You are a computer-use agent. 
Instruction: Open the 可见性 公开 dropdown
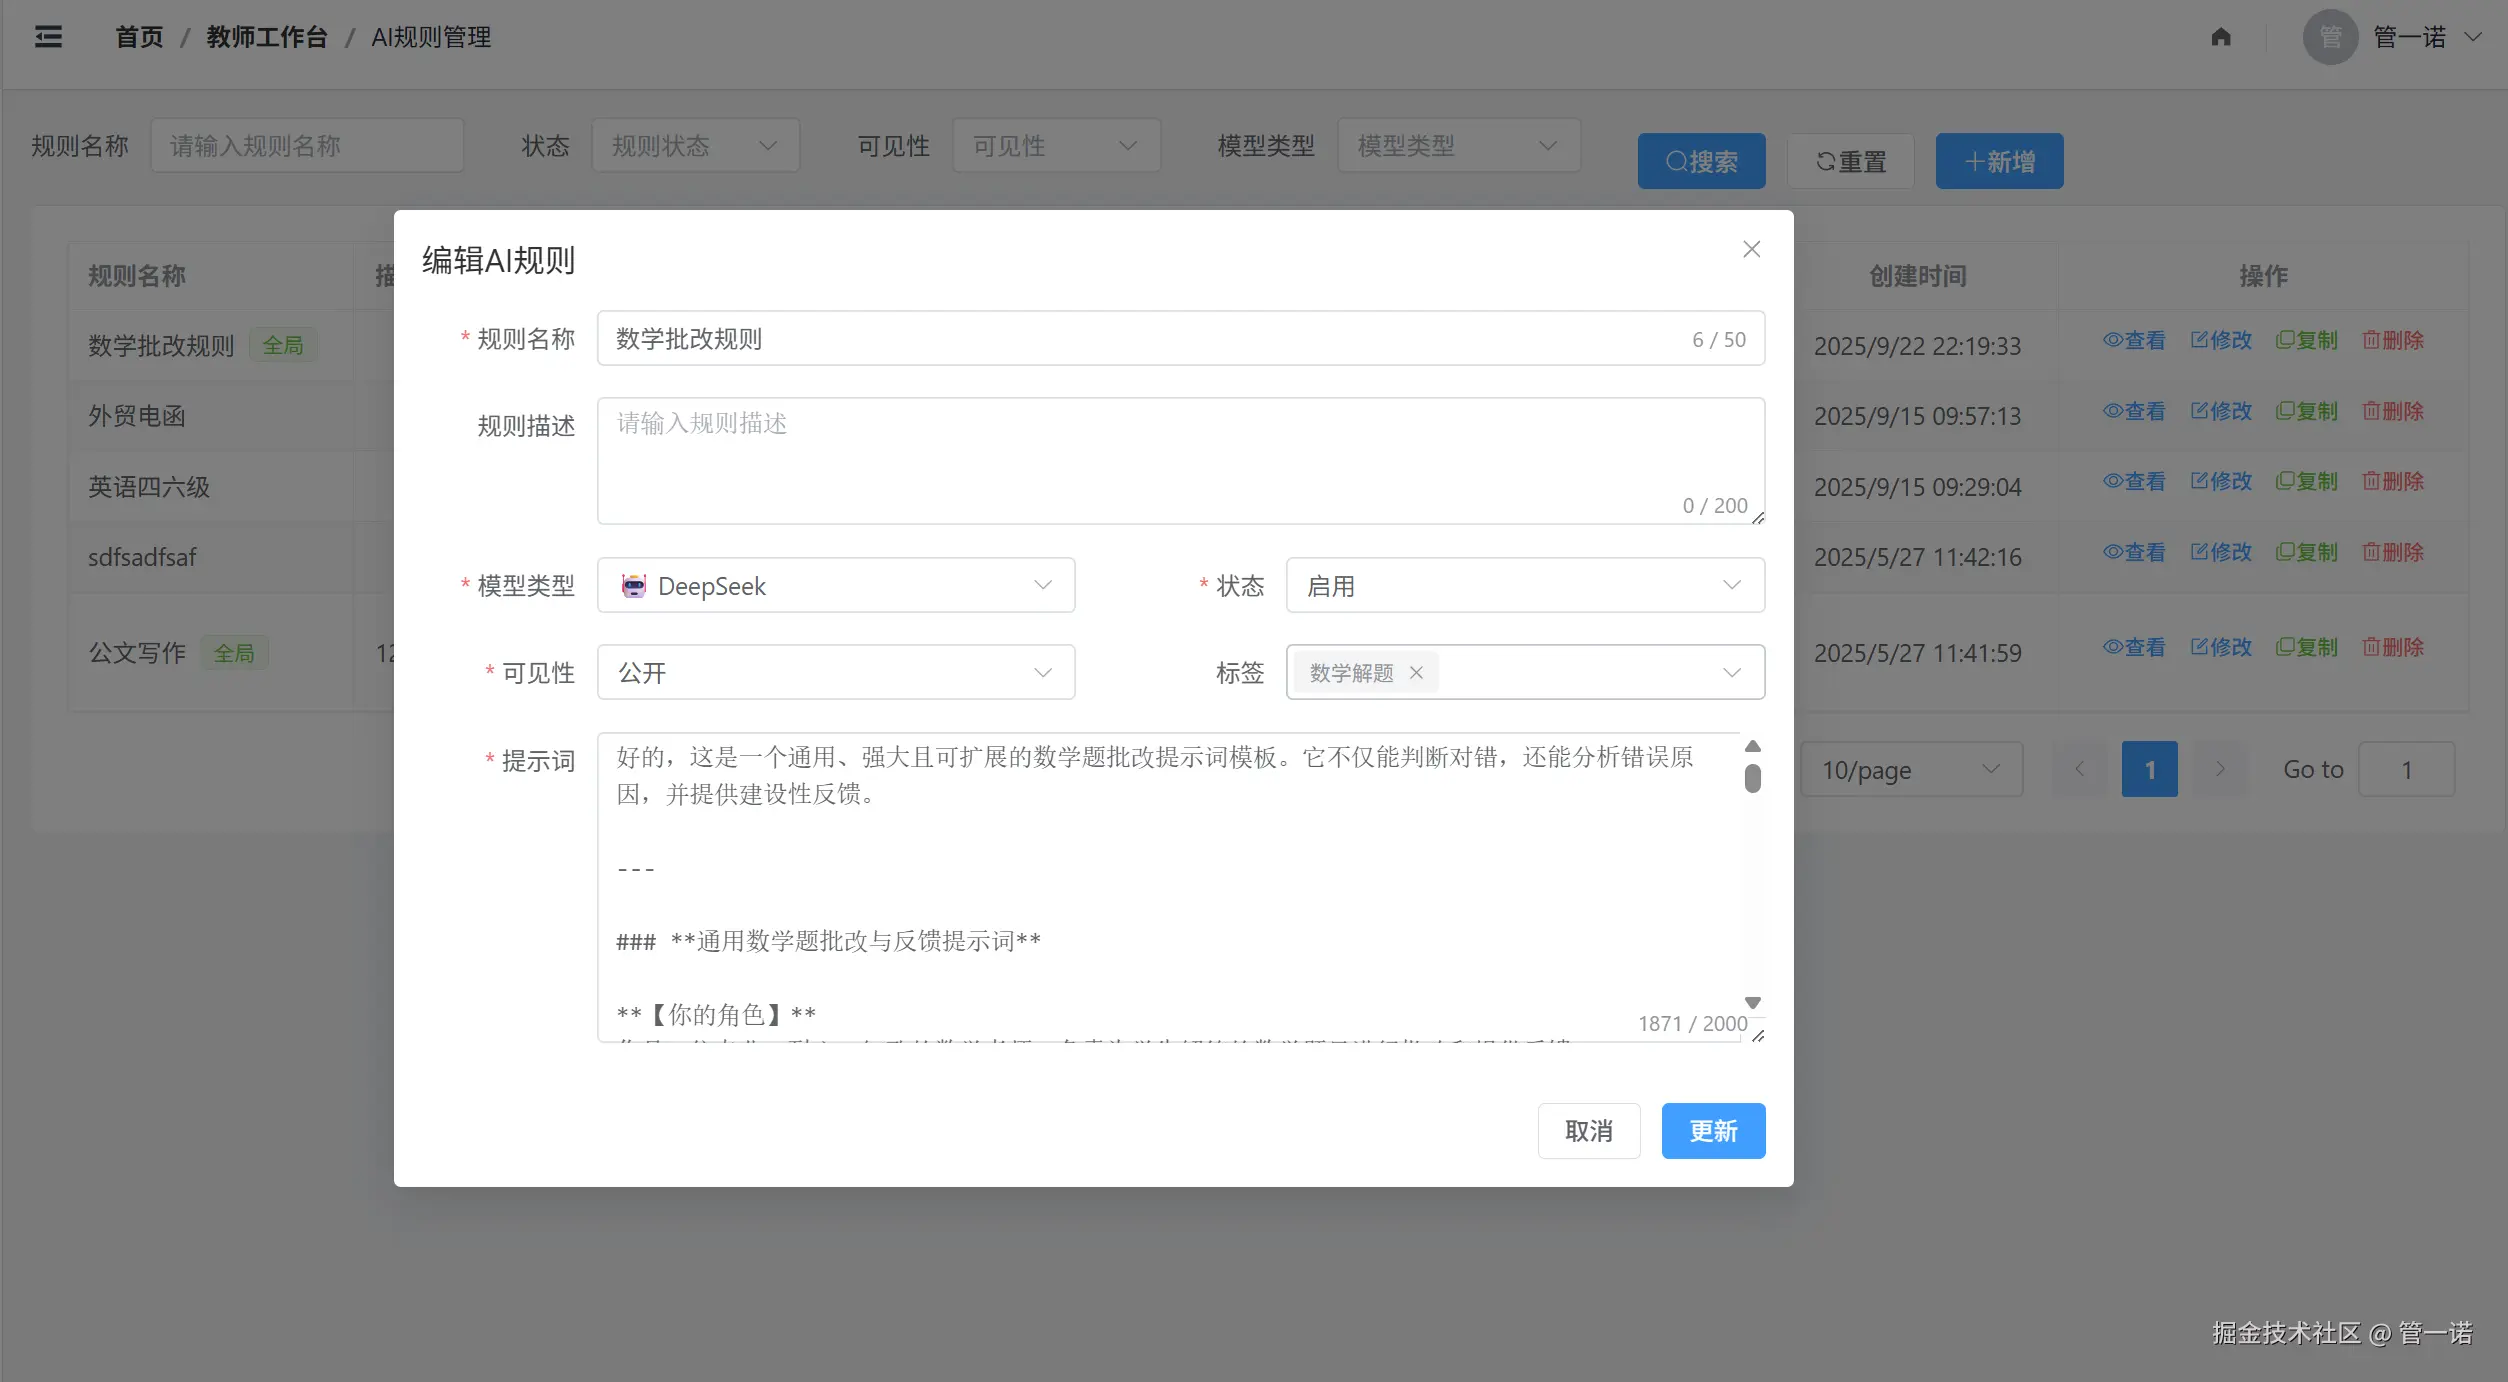click(835, 672)
